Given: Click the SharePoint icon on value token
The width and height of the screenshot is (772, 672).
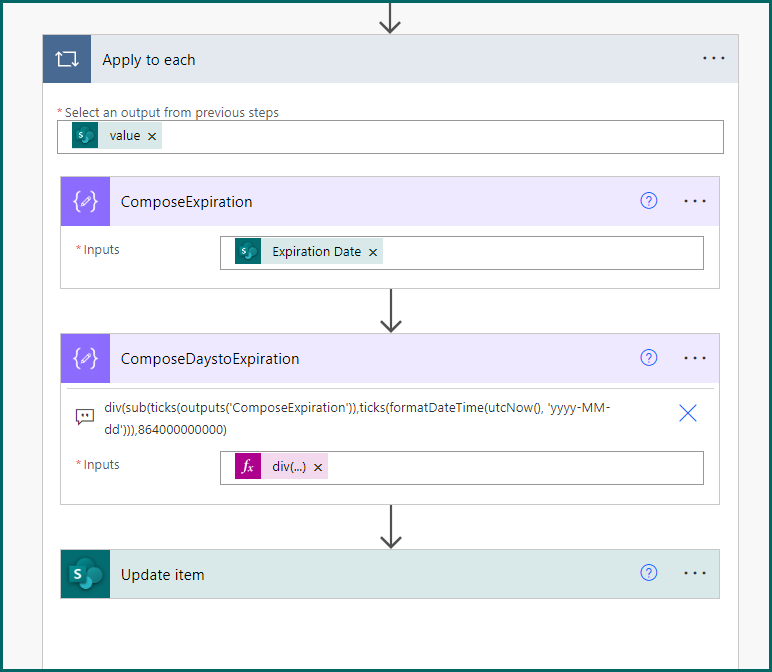Looking at the screenshot, I should pyautogui.click(x=85, y=136).
